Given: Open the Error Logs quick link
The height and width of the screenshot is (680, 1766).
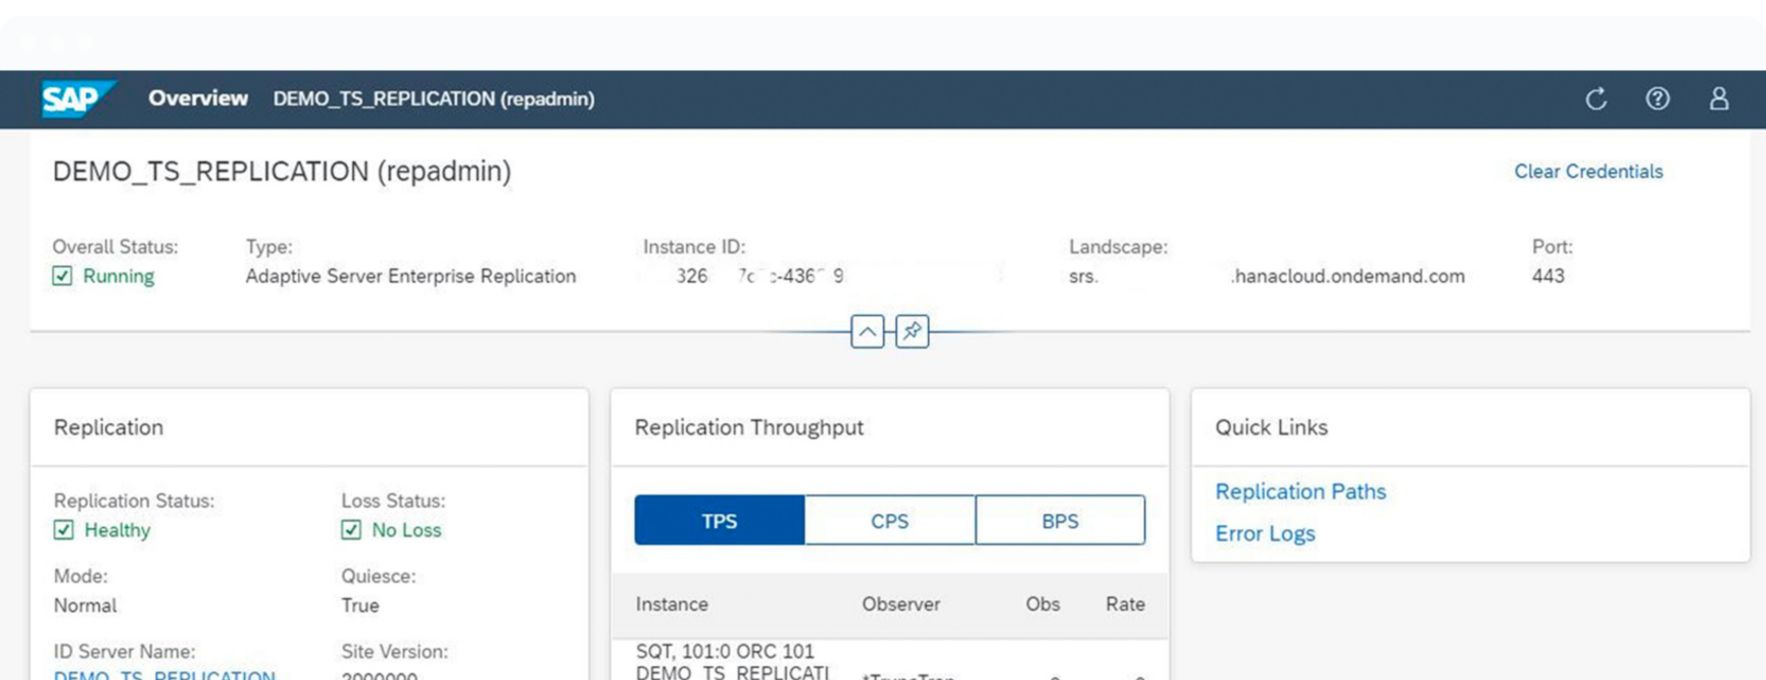Looking at the screenshot, I should 1264,533.
